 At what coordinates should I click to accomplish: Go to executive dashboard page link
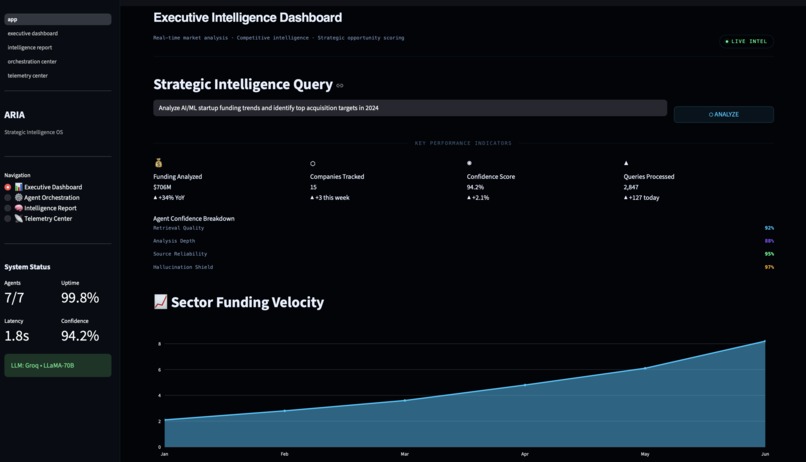[x=33, y=33]
